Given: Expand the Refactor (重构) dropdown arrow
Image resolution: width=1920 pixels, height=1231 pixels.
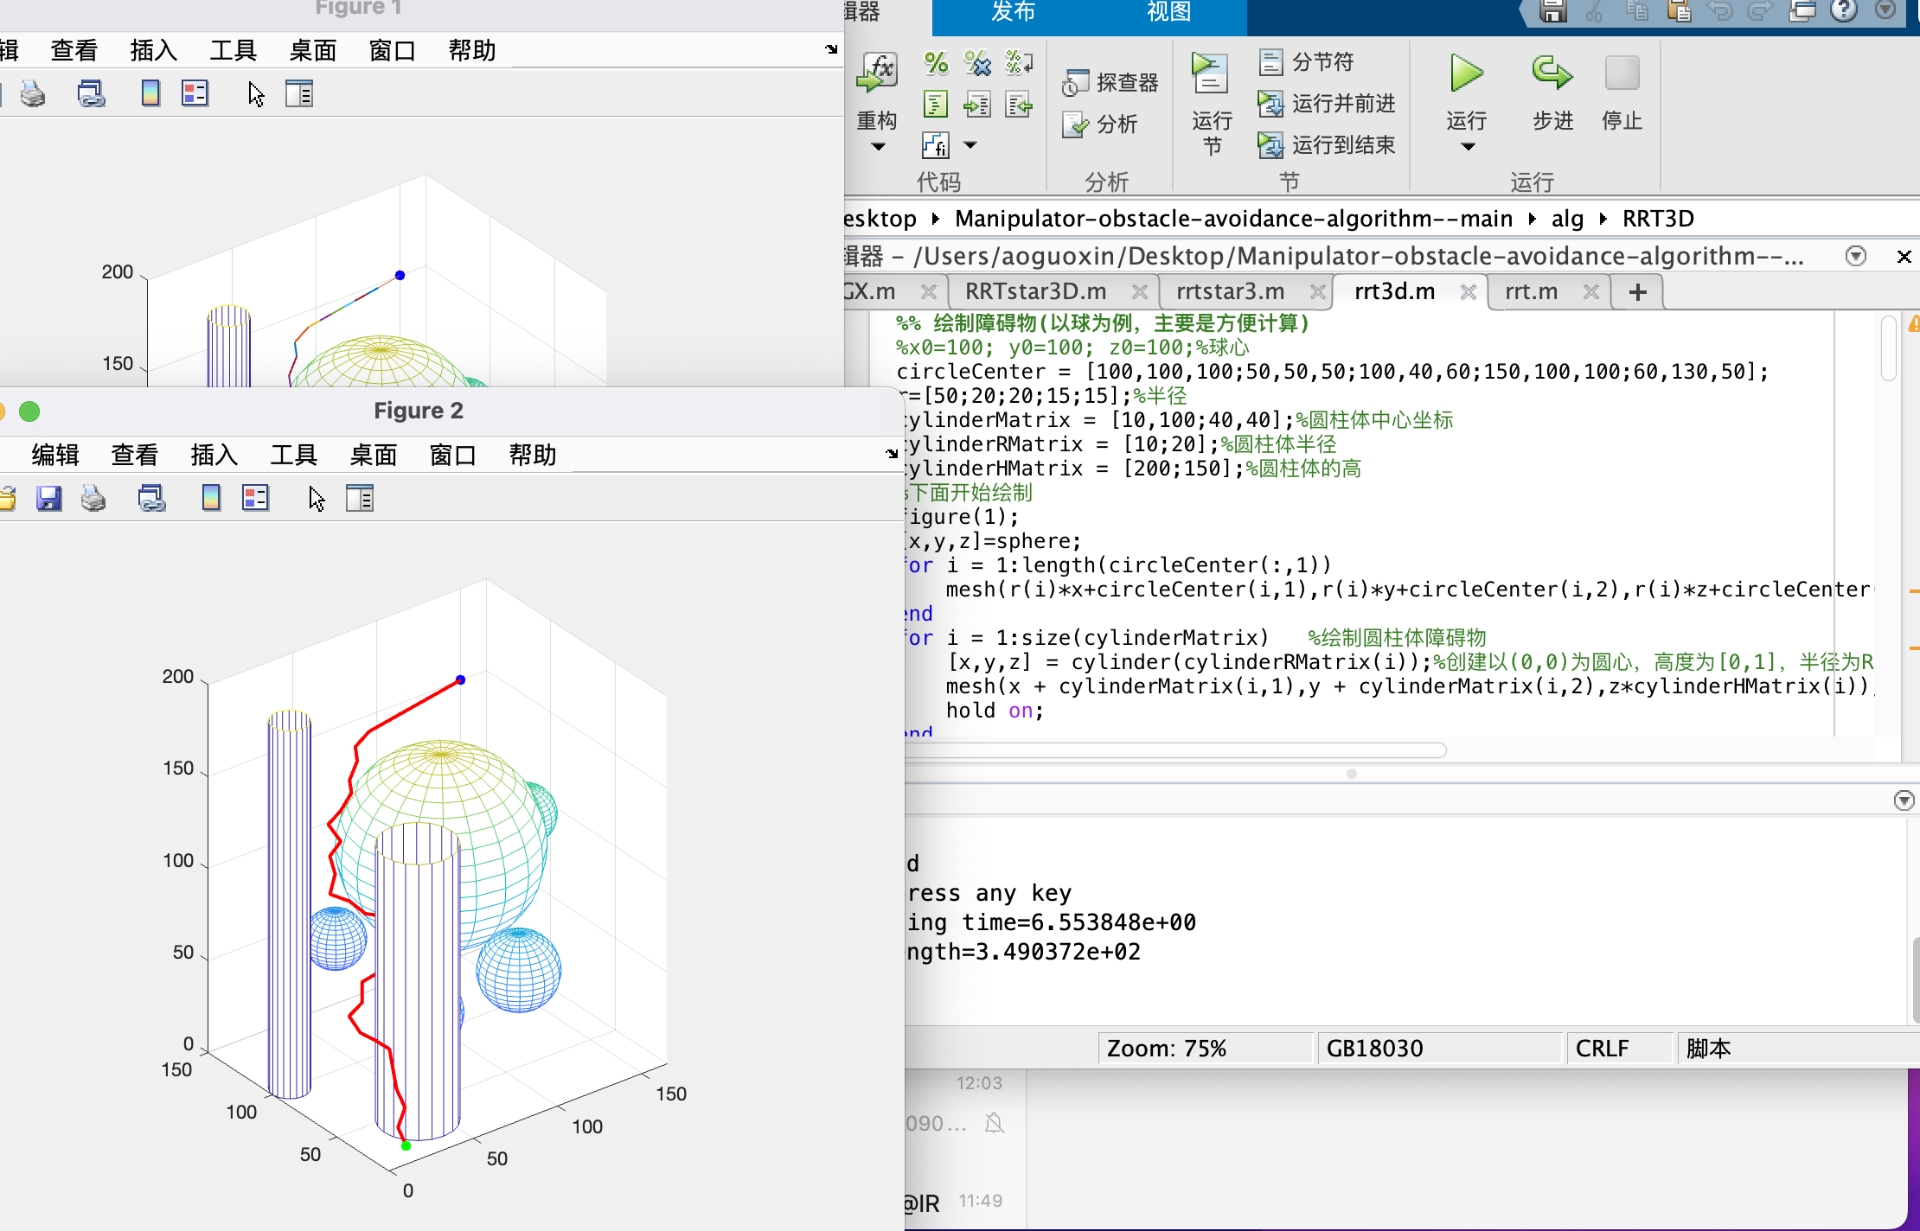Looking at the screenshot, I should tap(878, 147).
